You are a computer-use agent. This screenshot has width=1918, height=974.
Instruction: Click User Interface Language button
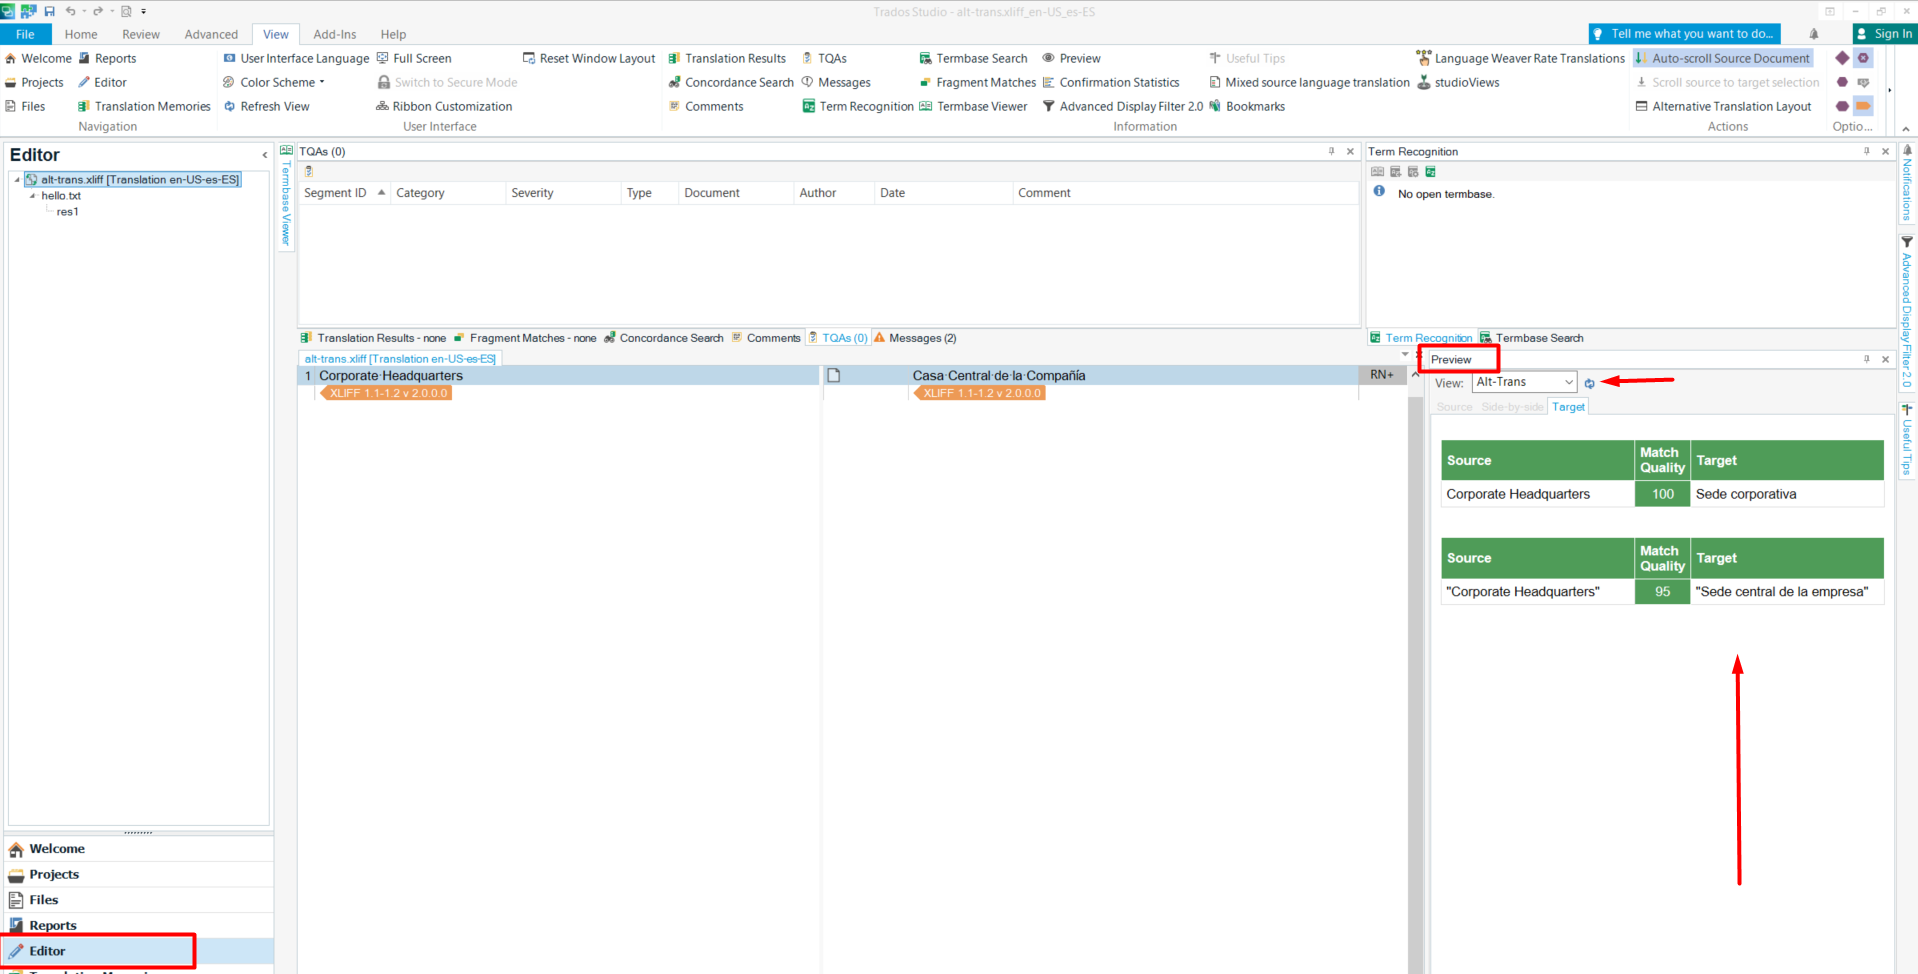pos(296,58)
